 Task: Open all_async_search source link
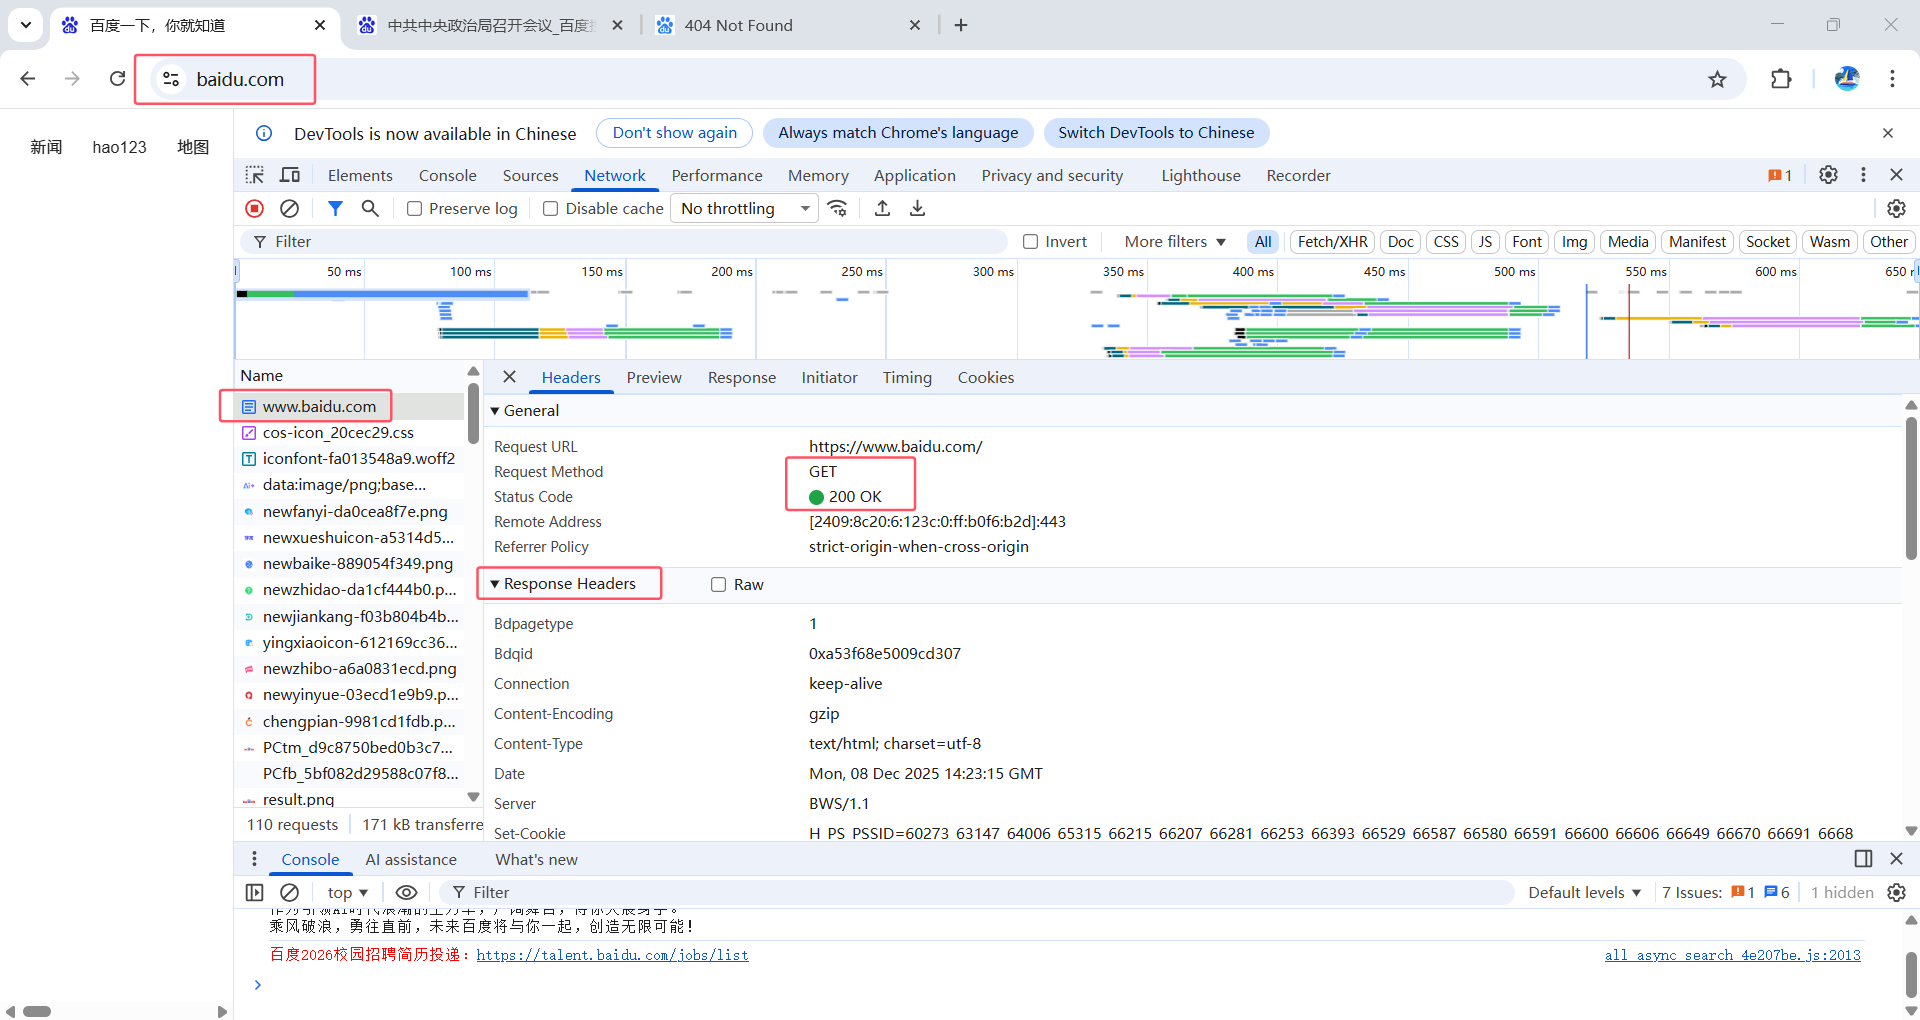point(1732,955)
